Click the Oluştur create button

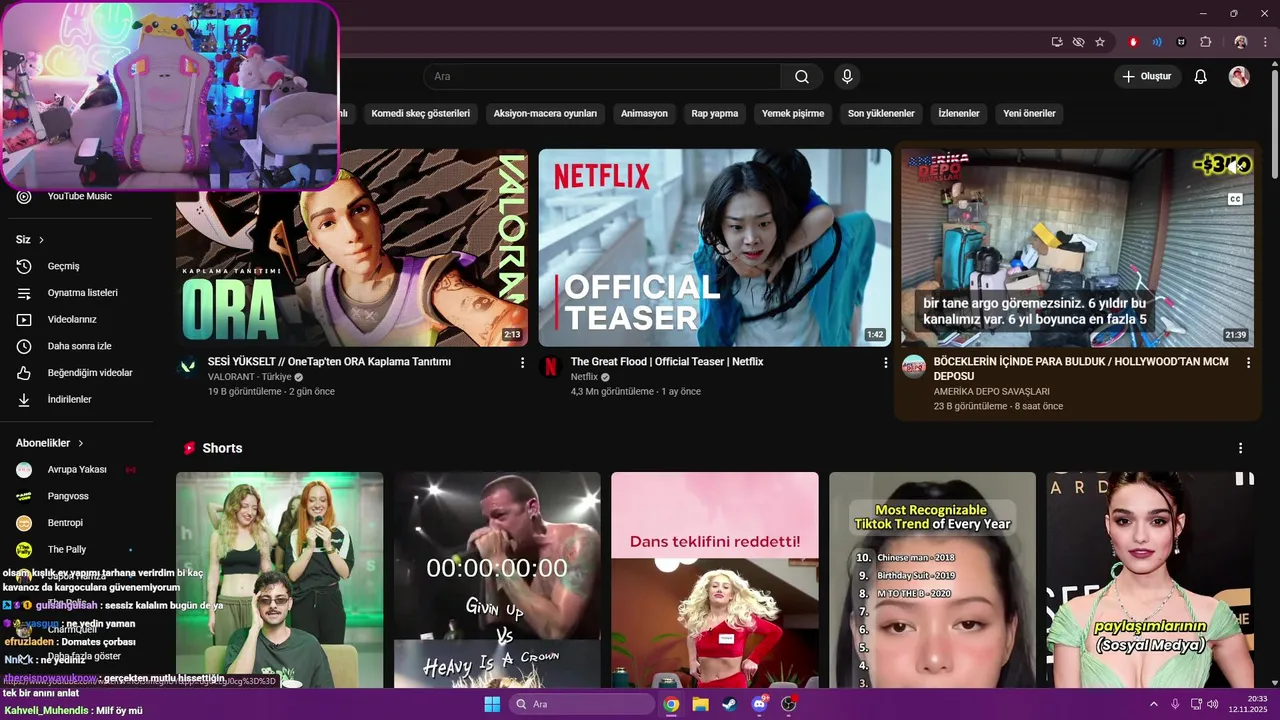click(1147, 77)
